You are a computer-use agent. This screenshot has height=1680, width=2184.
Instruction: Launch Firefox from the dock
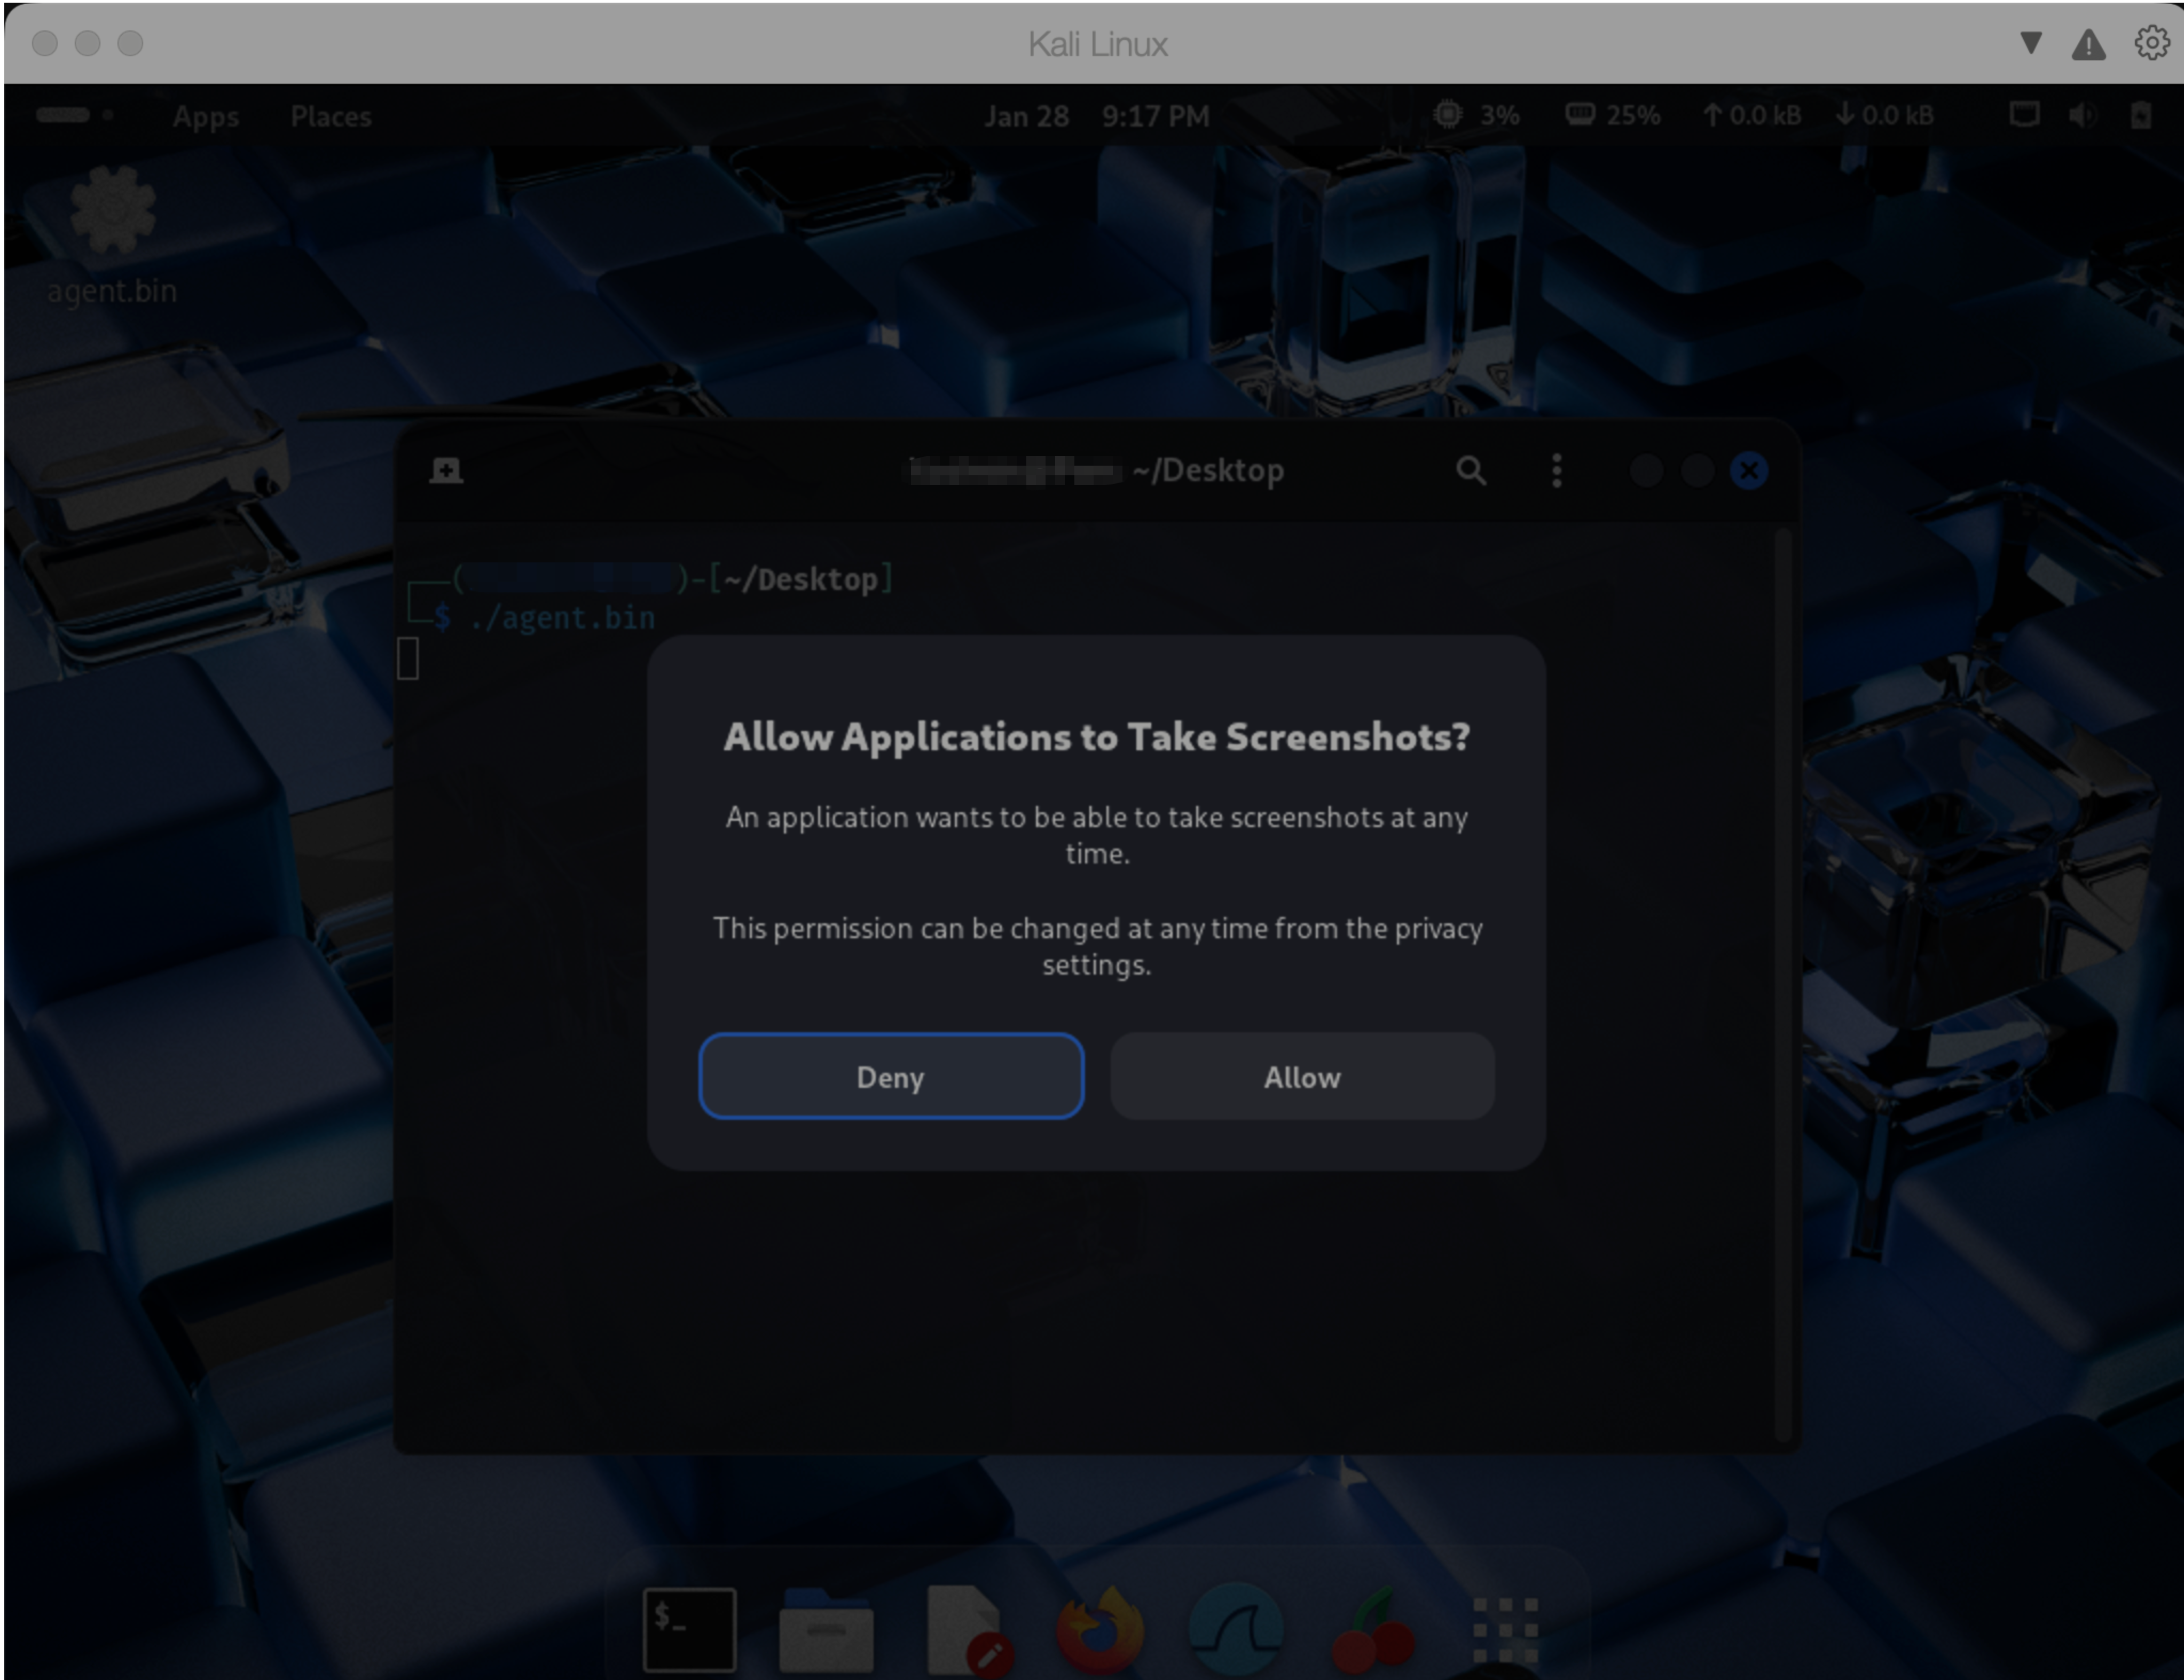pyautogui.click(x=1100, y=1628)
